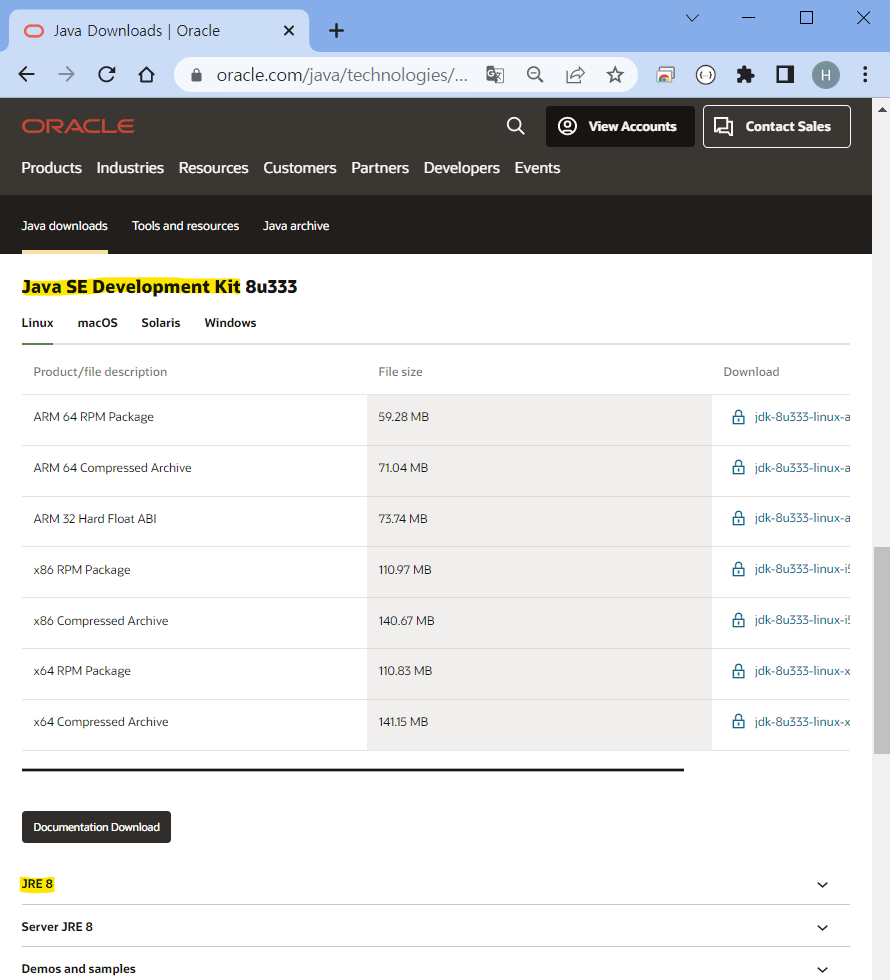Open the cast/media extension icon

(666, 75)
